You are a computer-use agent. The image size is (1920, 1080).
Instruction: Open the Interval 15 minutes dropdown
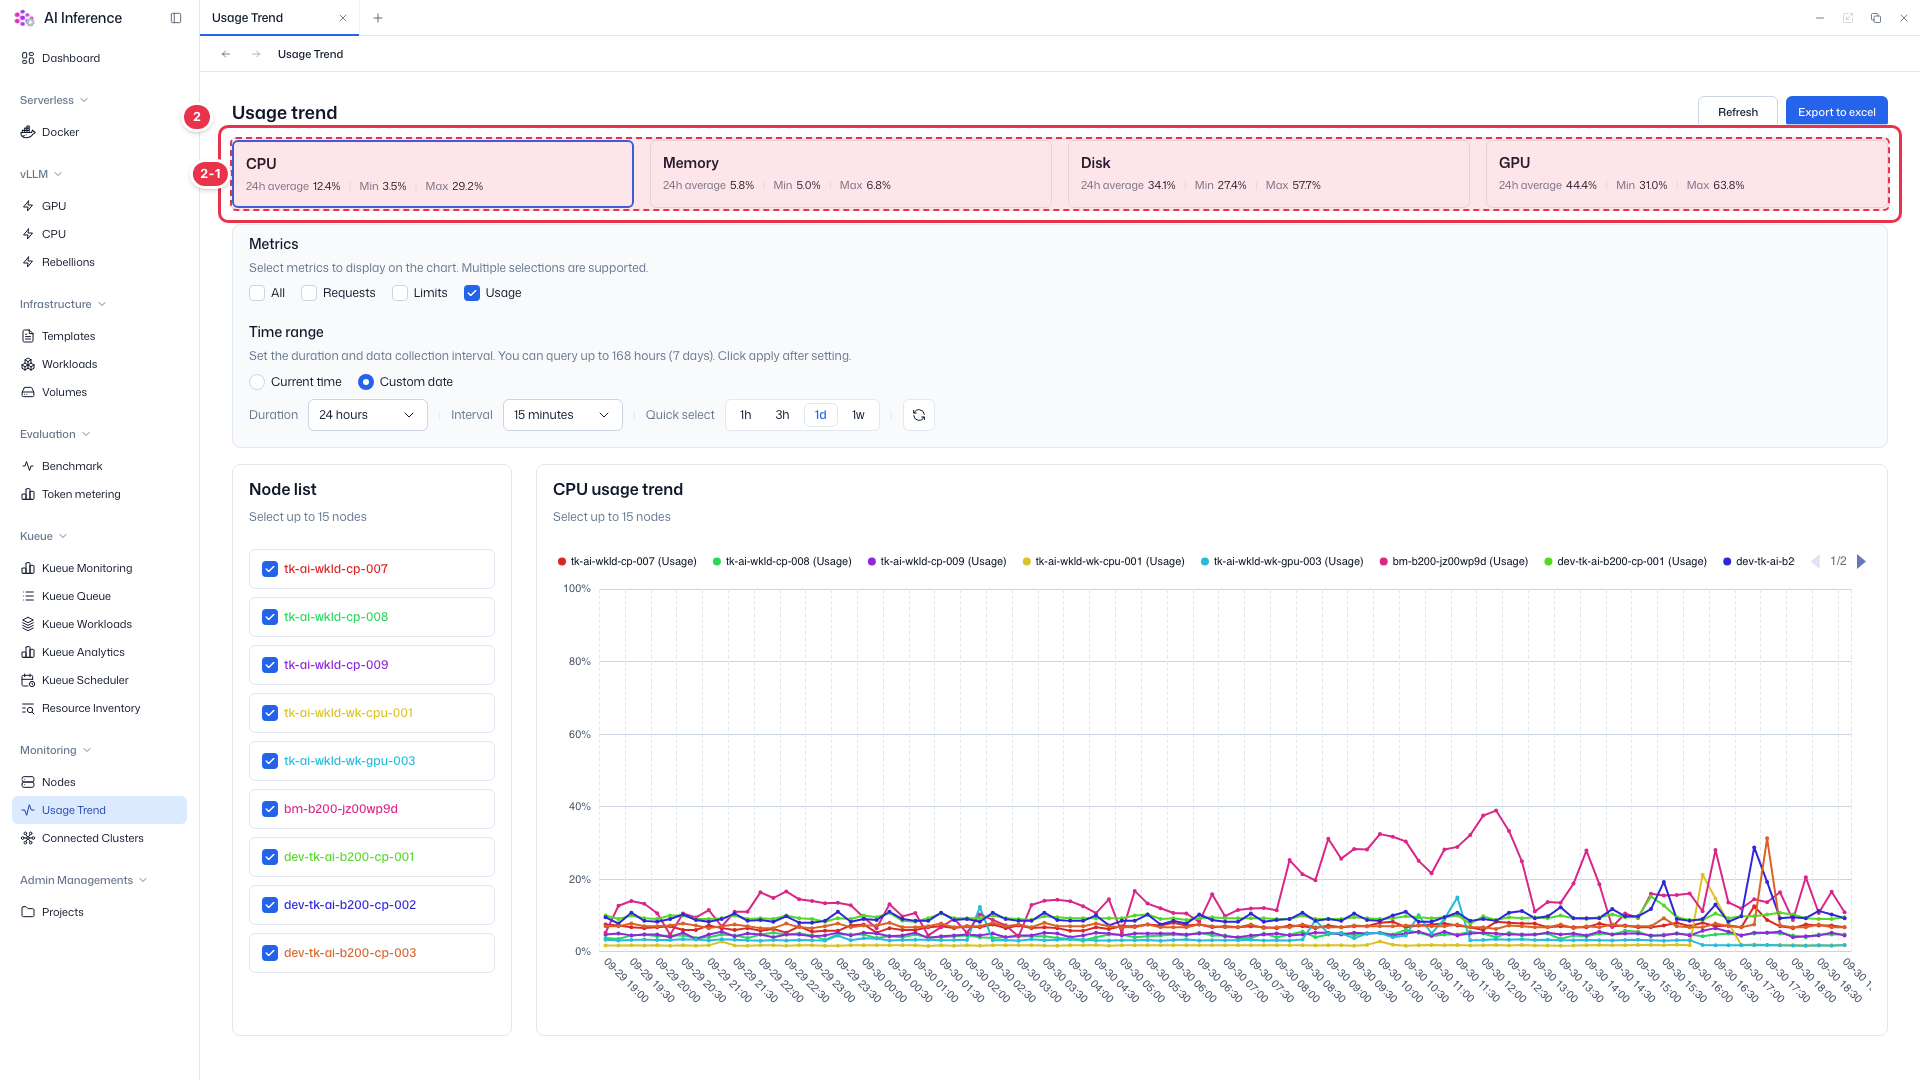[562, 415]
